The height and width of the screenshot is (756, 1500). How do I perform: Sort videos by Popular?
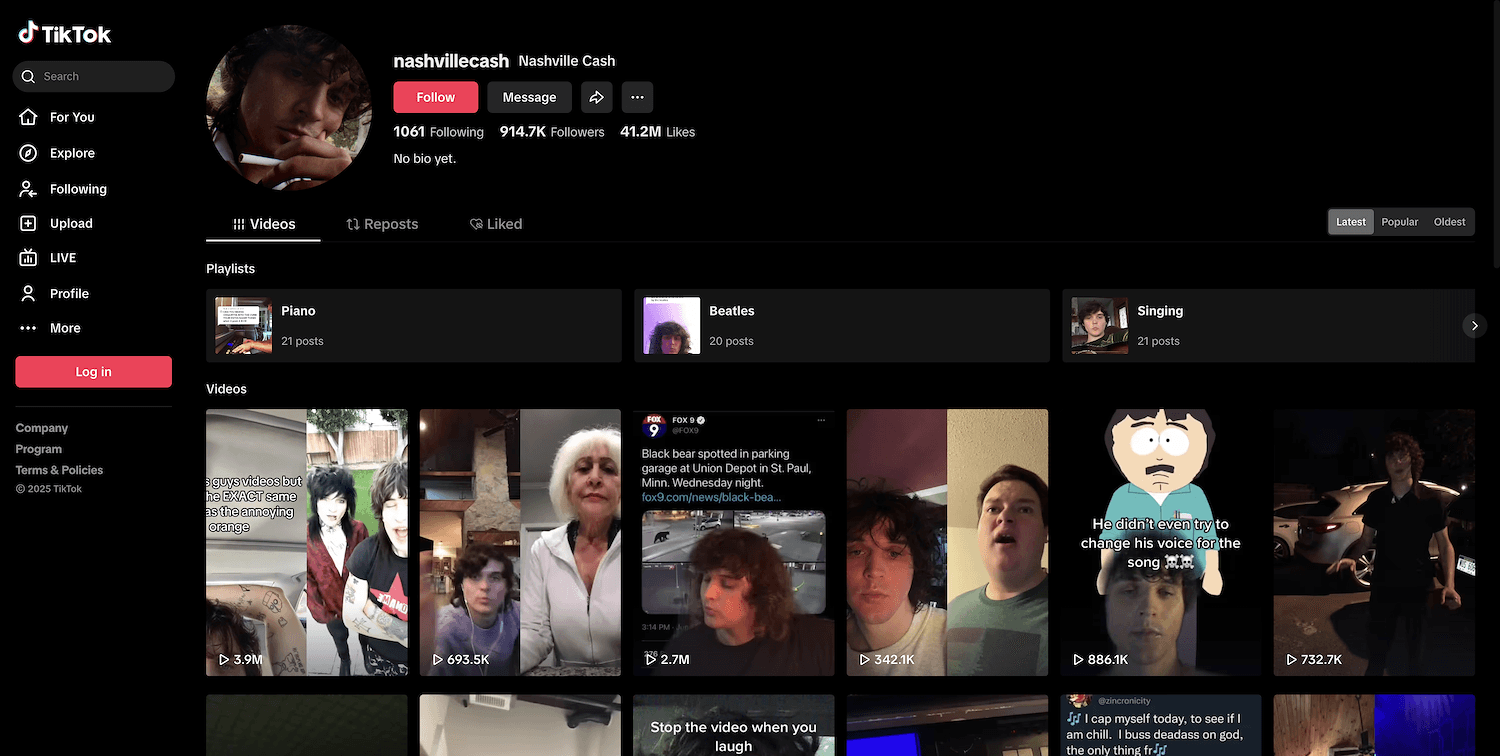tap(1399, 222)
